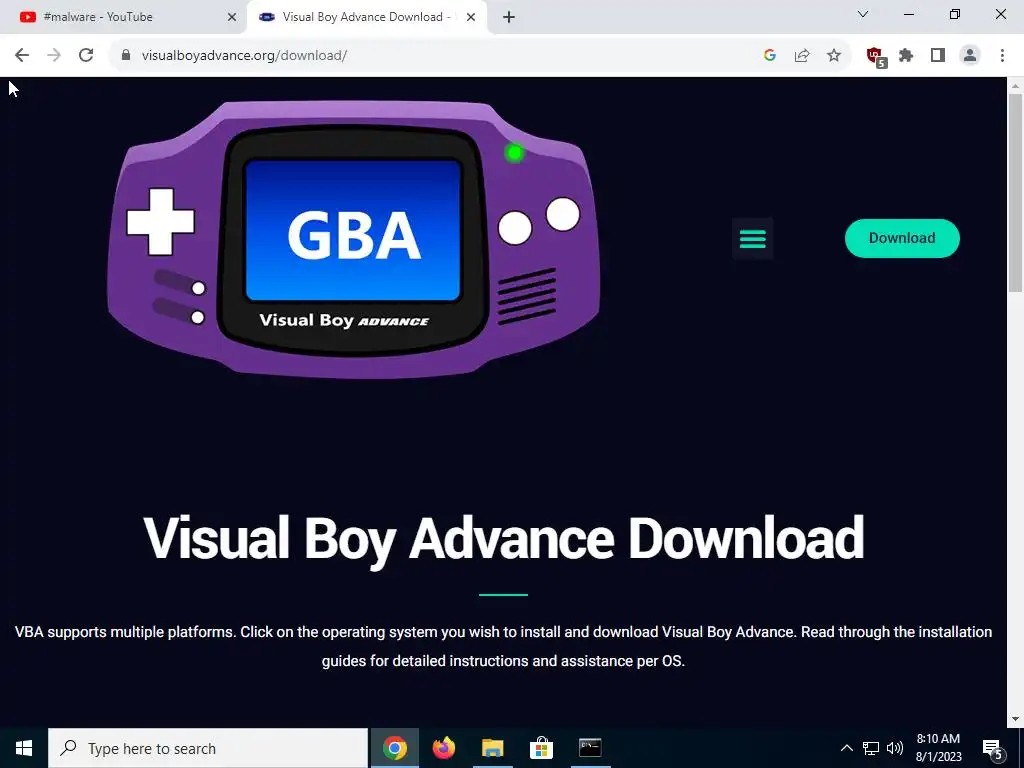
Task: Open the Windows Start menu
Action: click(x=24, y=748)
